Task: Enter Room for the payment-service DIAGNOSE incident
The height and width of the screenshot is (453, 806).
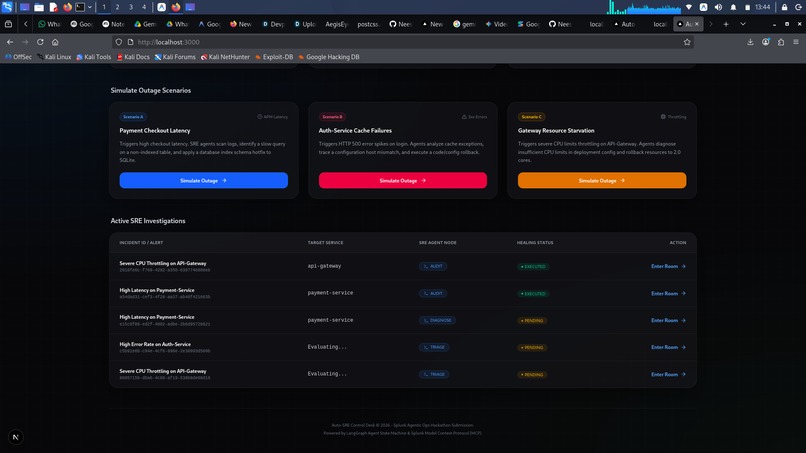Action: (x=668, y=320)
